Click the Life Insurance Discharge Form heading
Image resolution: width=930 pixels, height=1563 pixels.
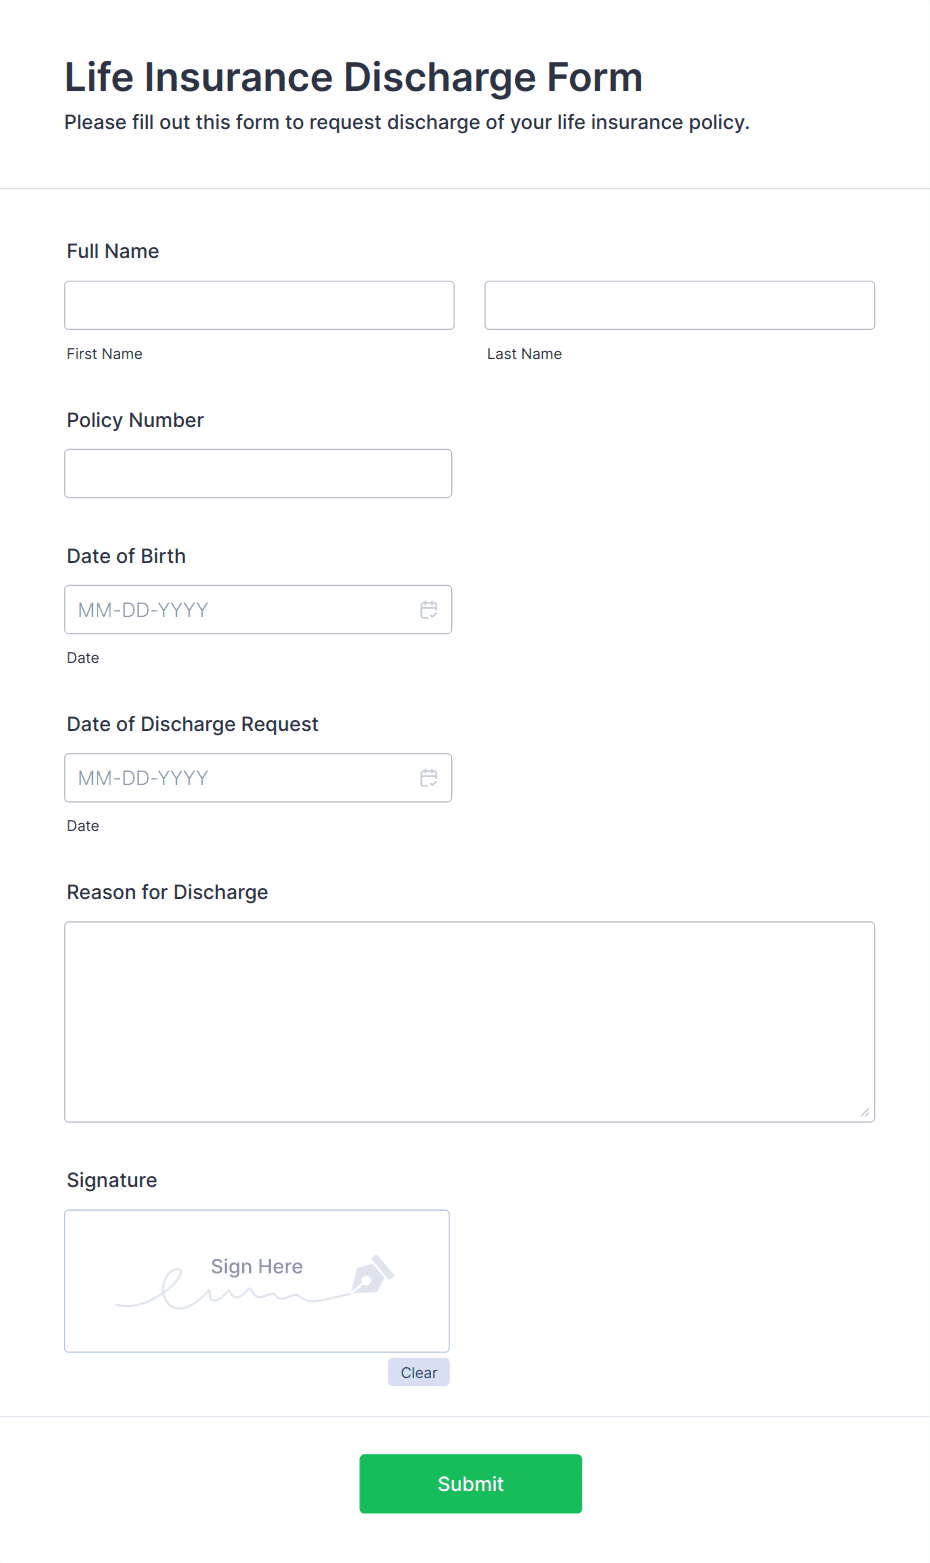[x=353, y=77]
